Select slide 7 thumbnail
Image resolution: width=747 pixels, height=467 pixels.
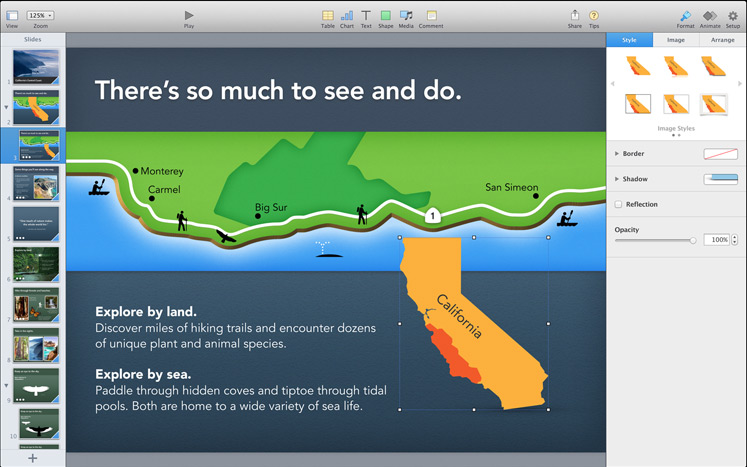(x=36, y=304)
